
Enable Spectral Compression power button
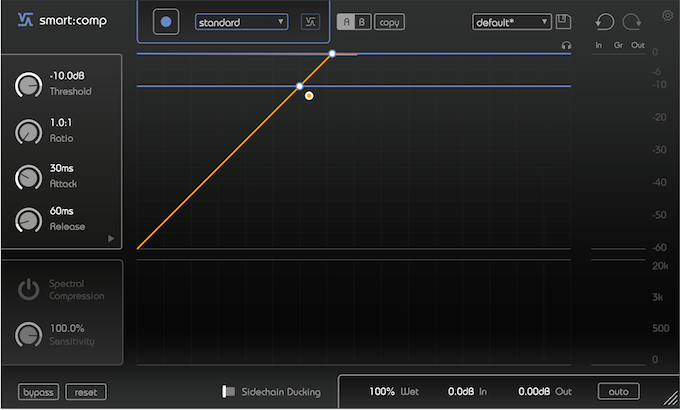29,289
